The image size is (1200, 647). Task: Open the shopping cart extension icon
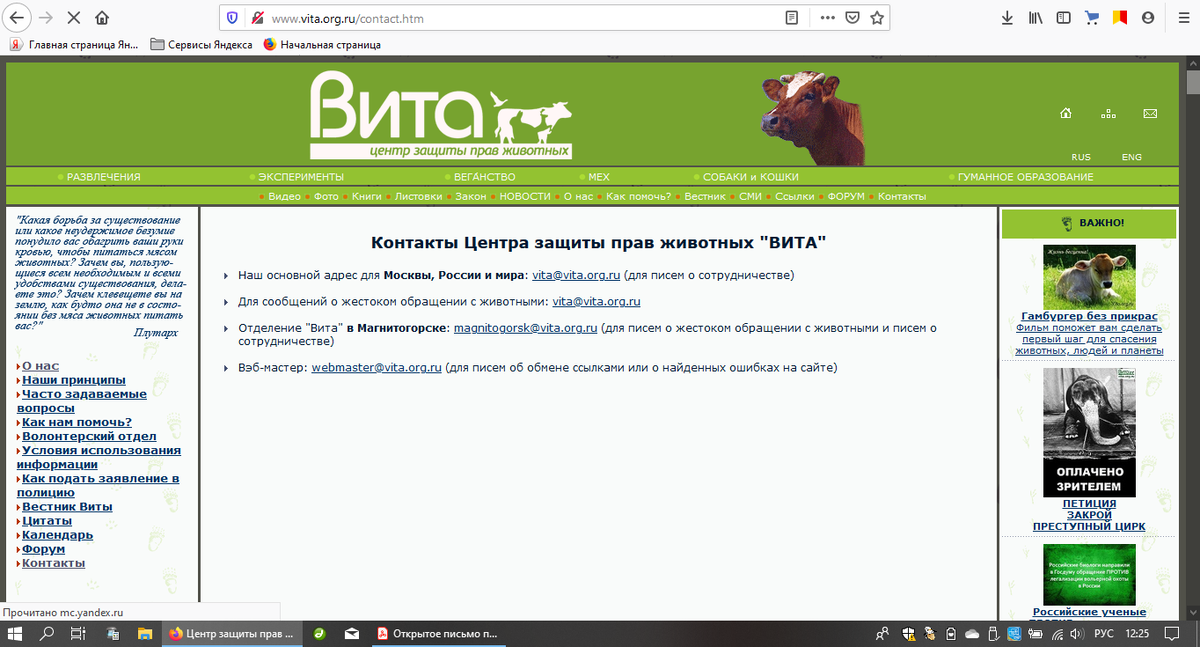1091,17
